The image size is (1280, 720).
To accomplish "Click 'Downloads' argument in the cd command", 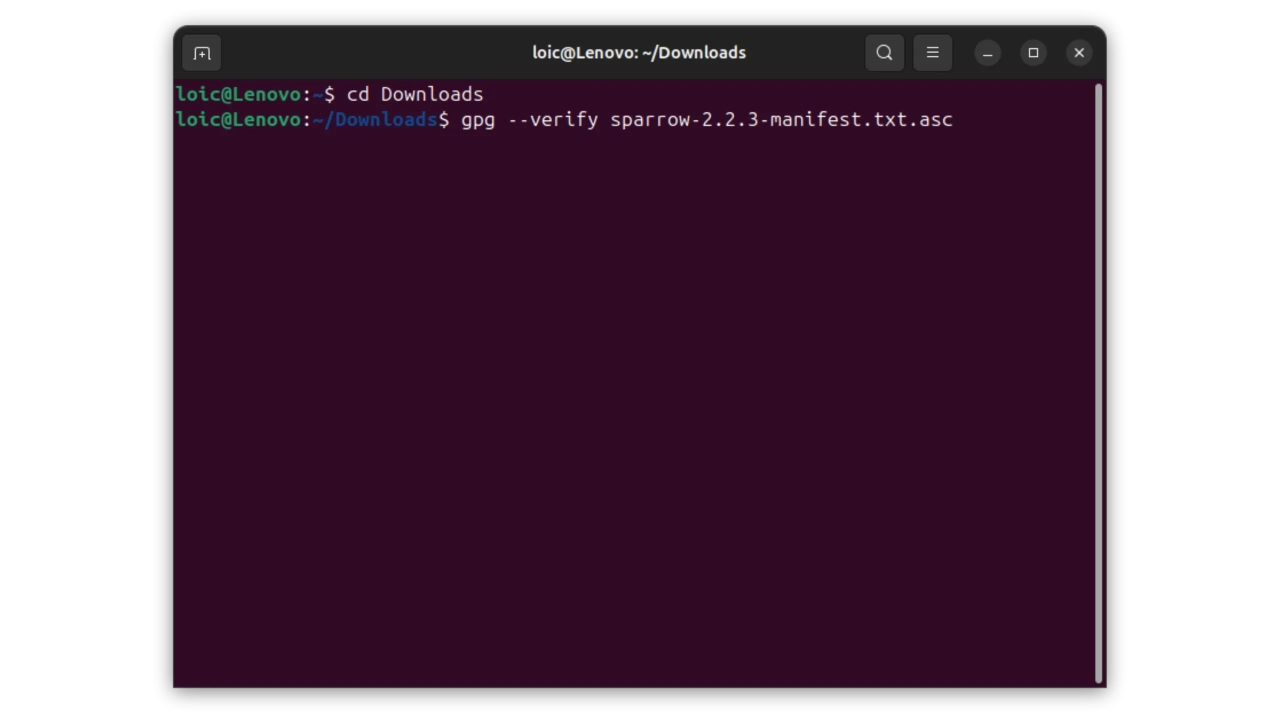I will (432, 94).
